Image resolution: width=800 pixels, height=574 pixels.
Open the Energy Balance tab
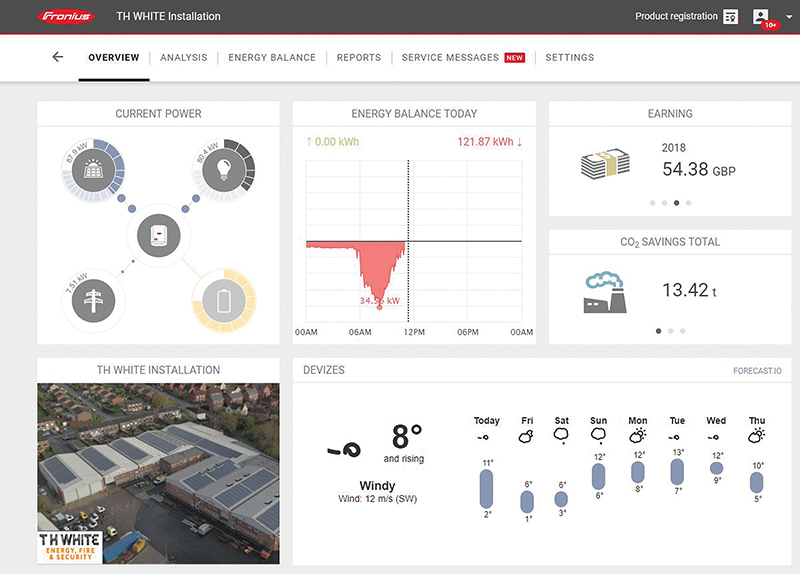coord(272,58)
